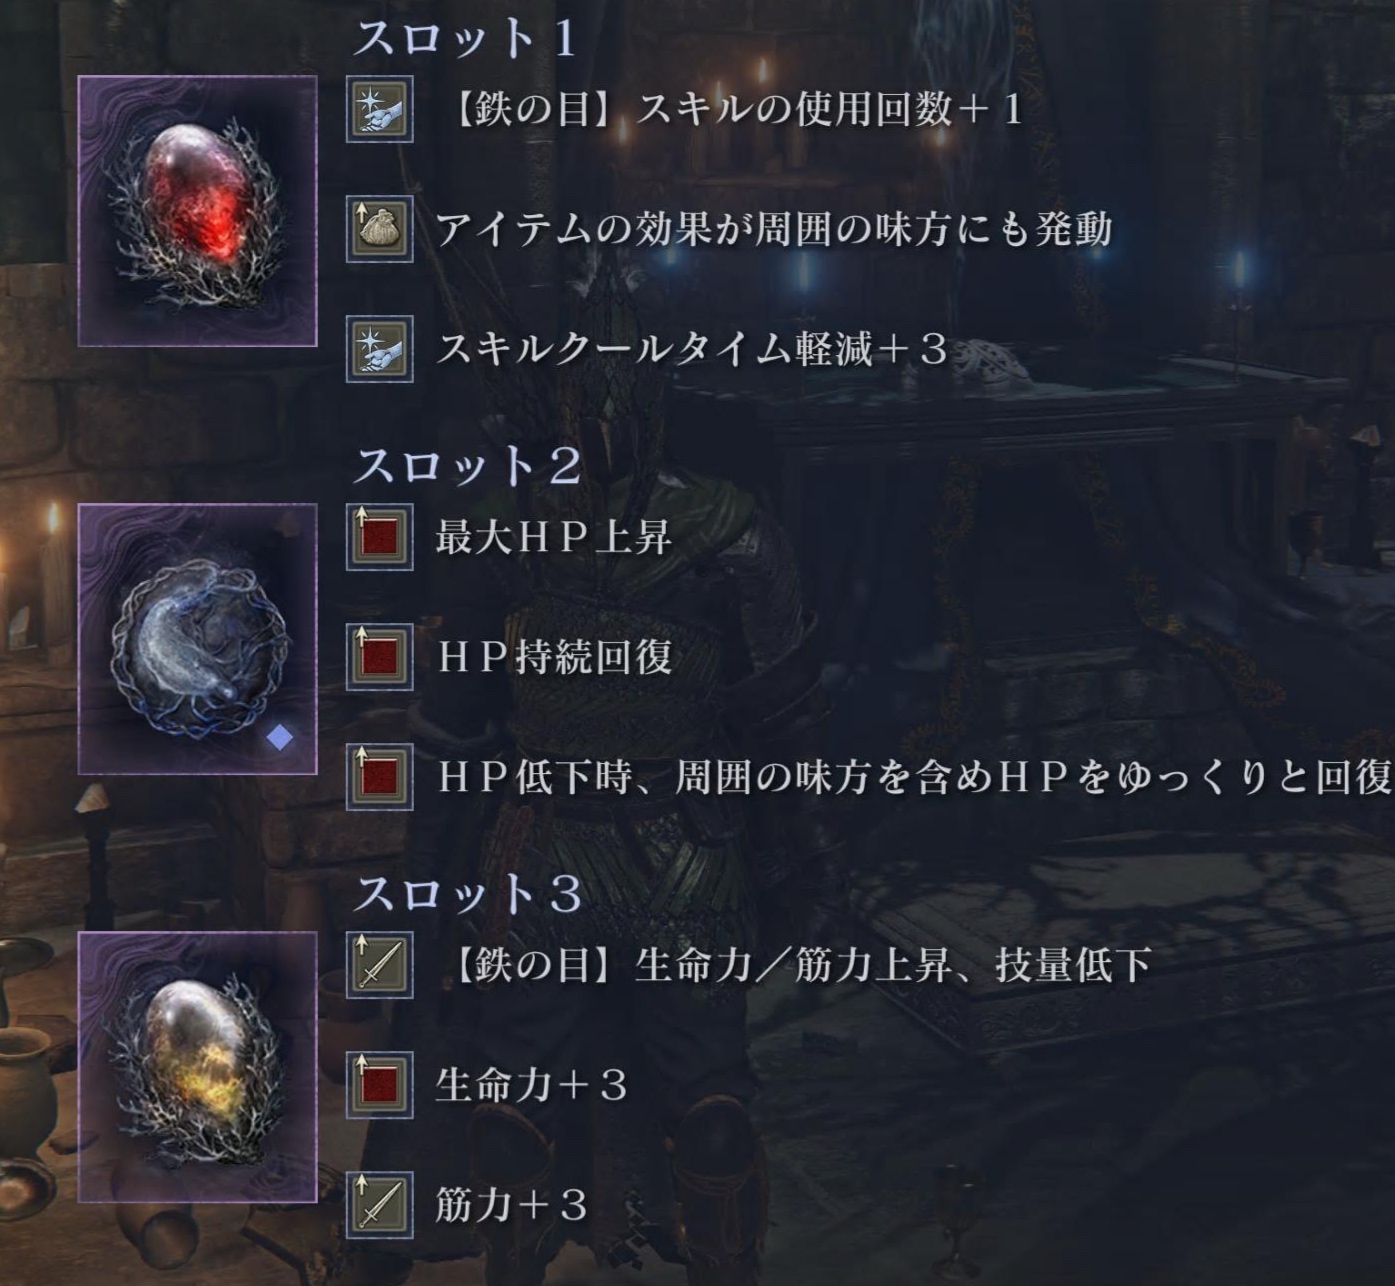Select the yellow relic in Slot 3
The image size is (1395, 1286).
pyautogui.click(x=198, y=1067)
